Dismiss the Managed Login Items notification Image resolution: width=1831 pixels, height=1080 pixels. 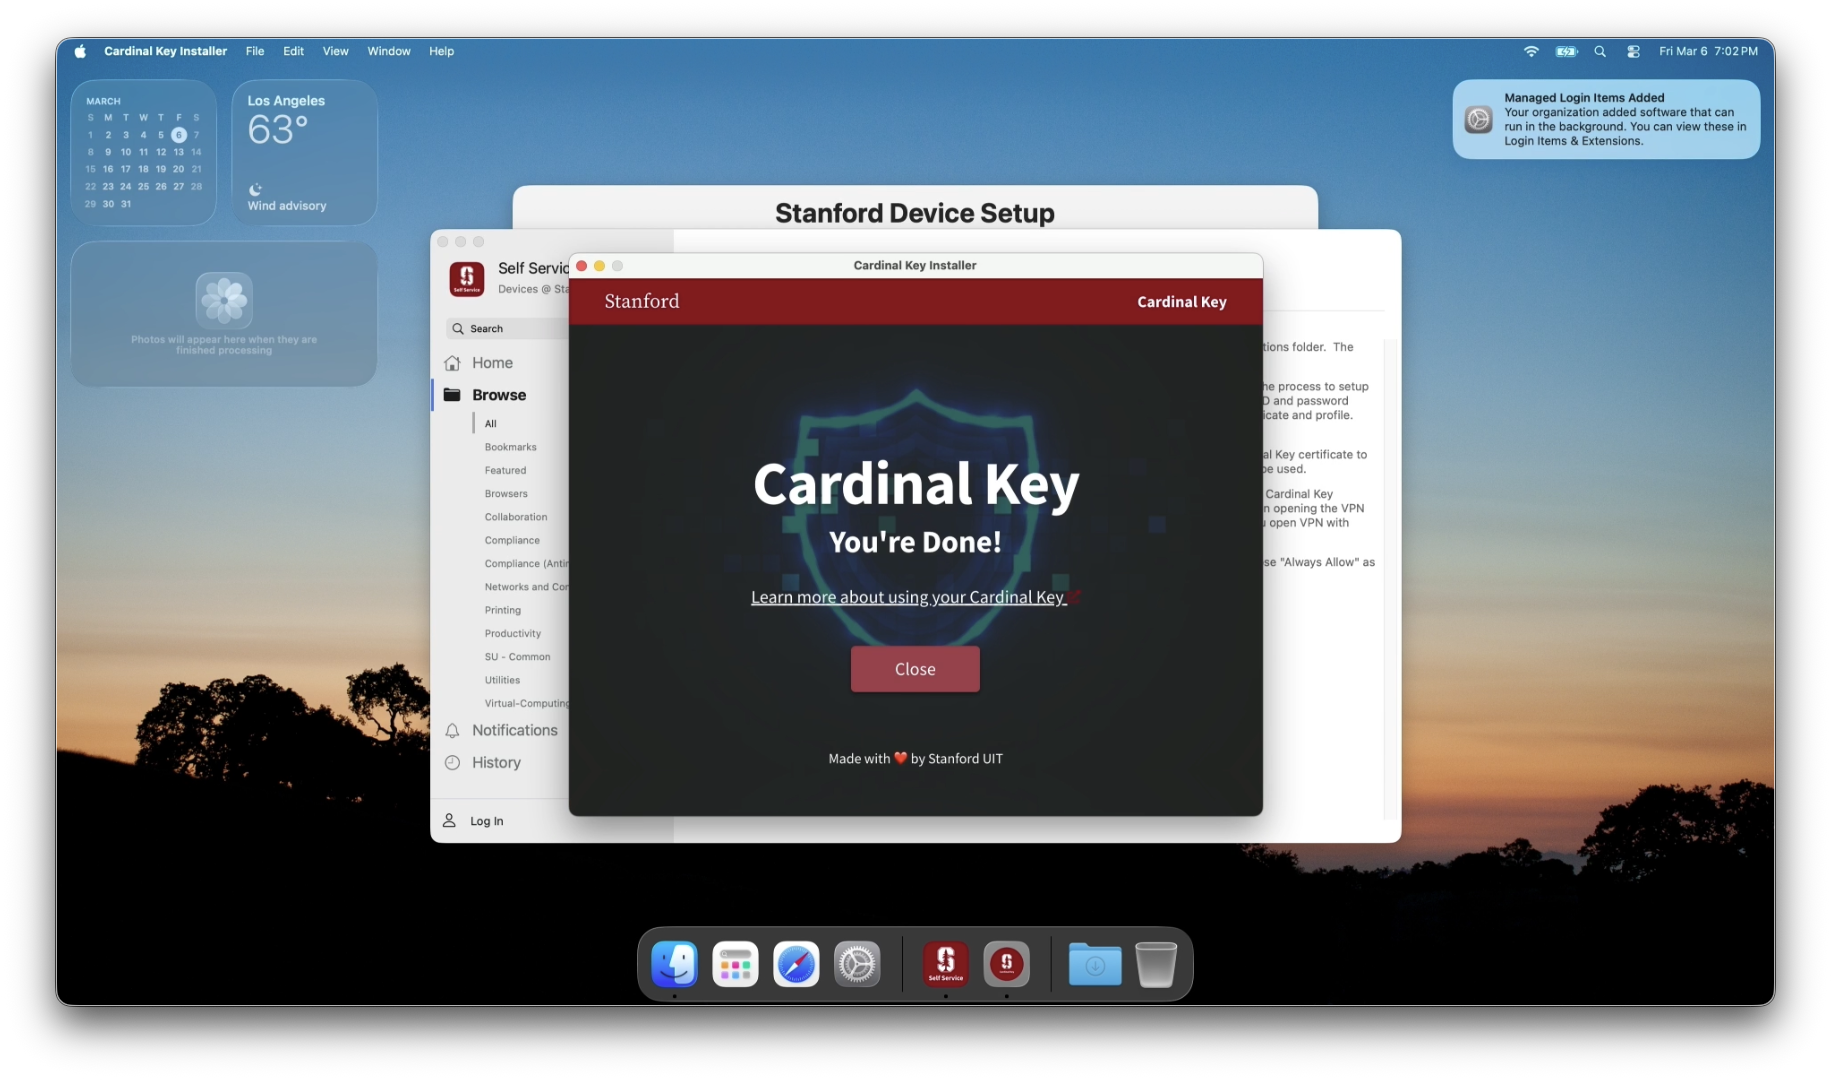[x=1605, y=119]
